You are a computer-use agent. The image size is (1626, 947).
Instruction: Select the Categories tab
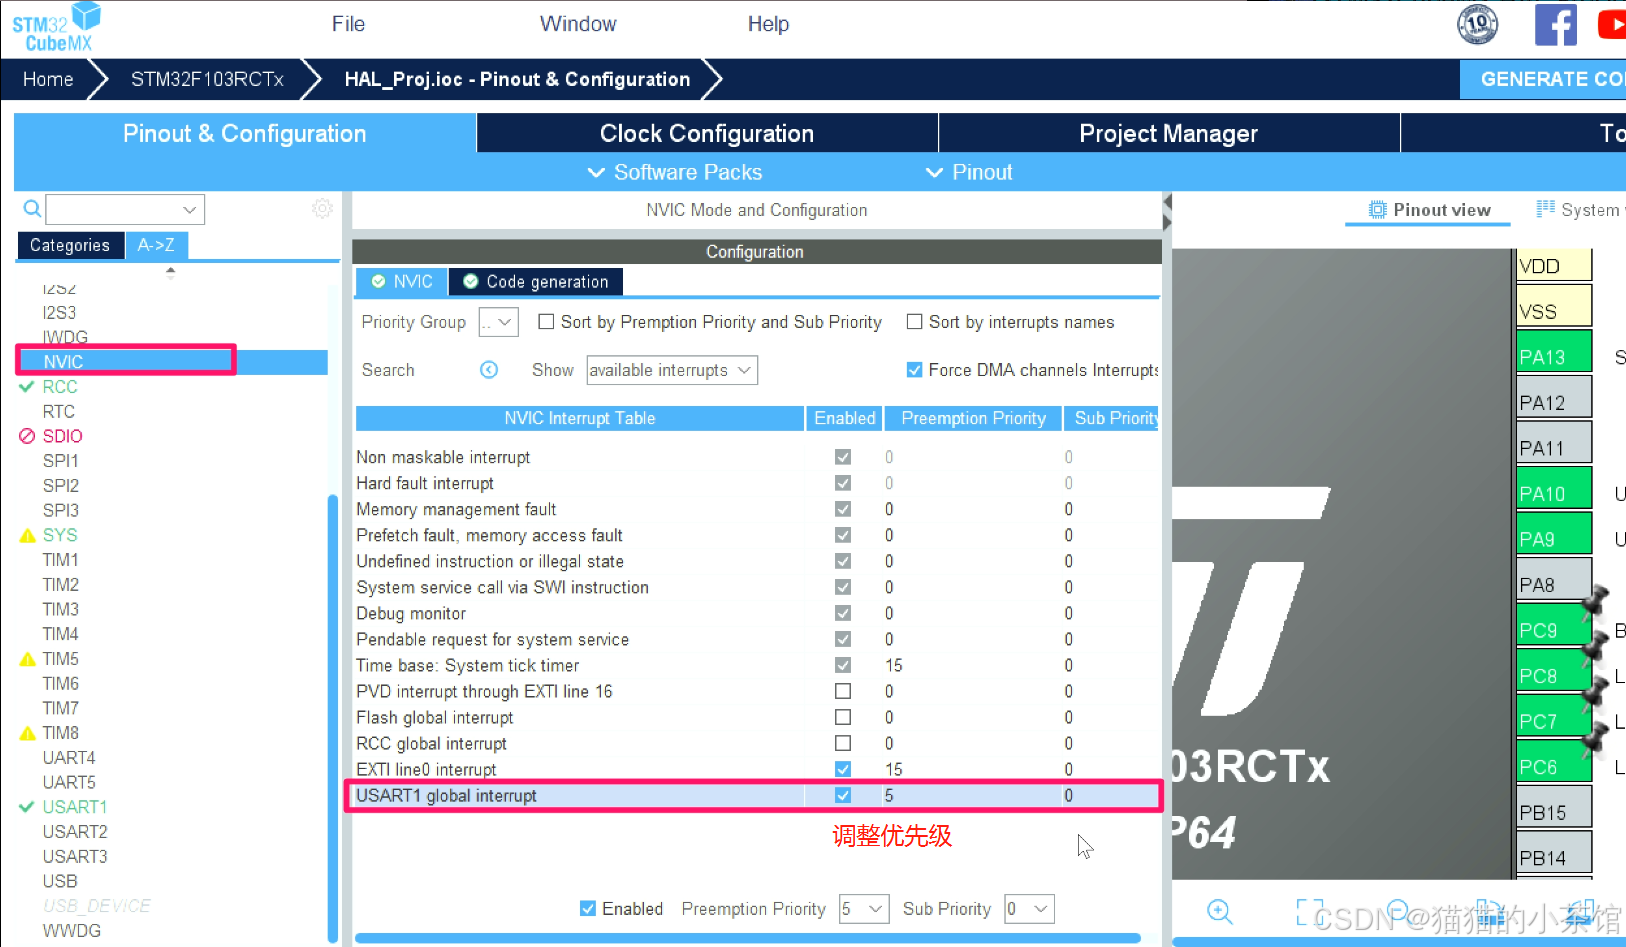click(70, 245)
